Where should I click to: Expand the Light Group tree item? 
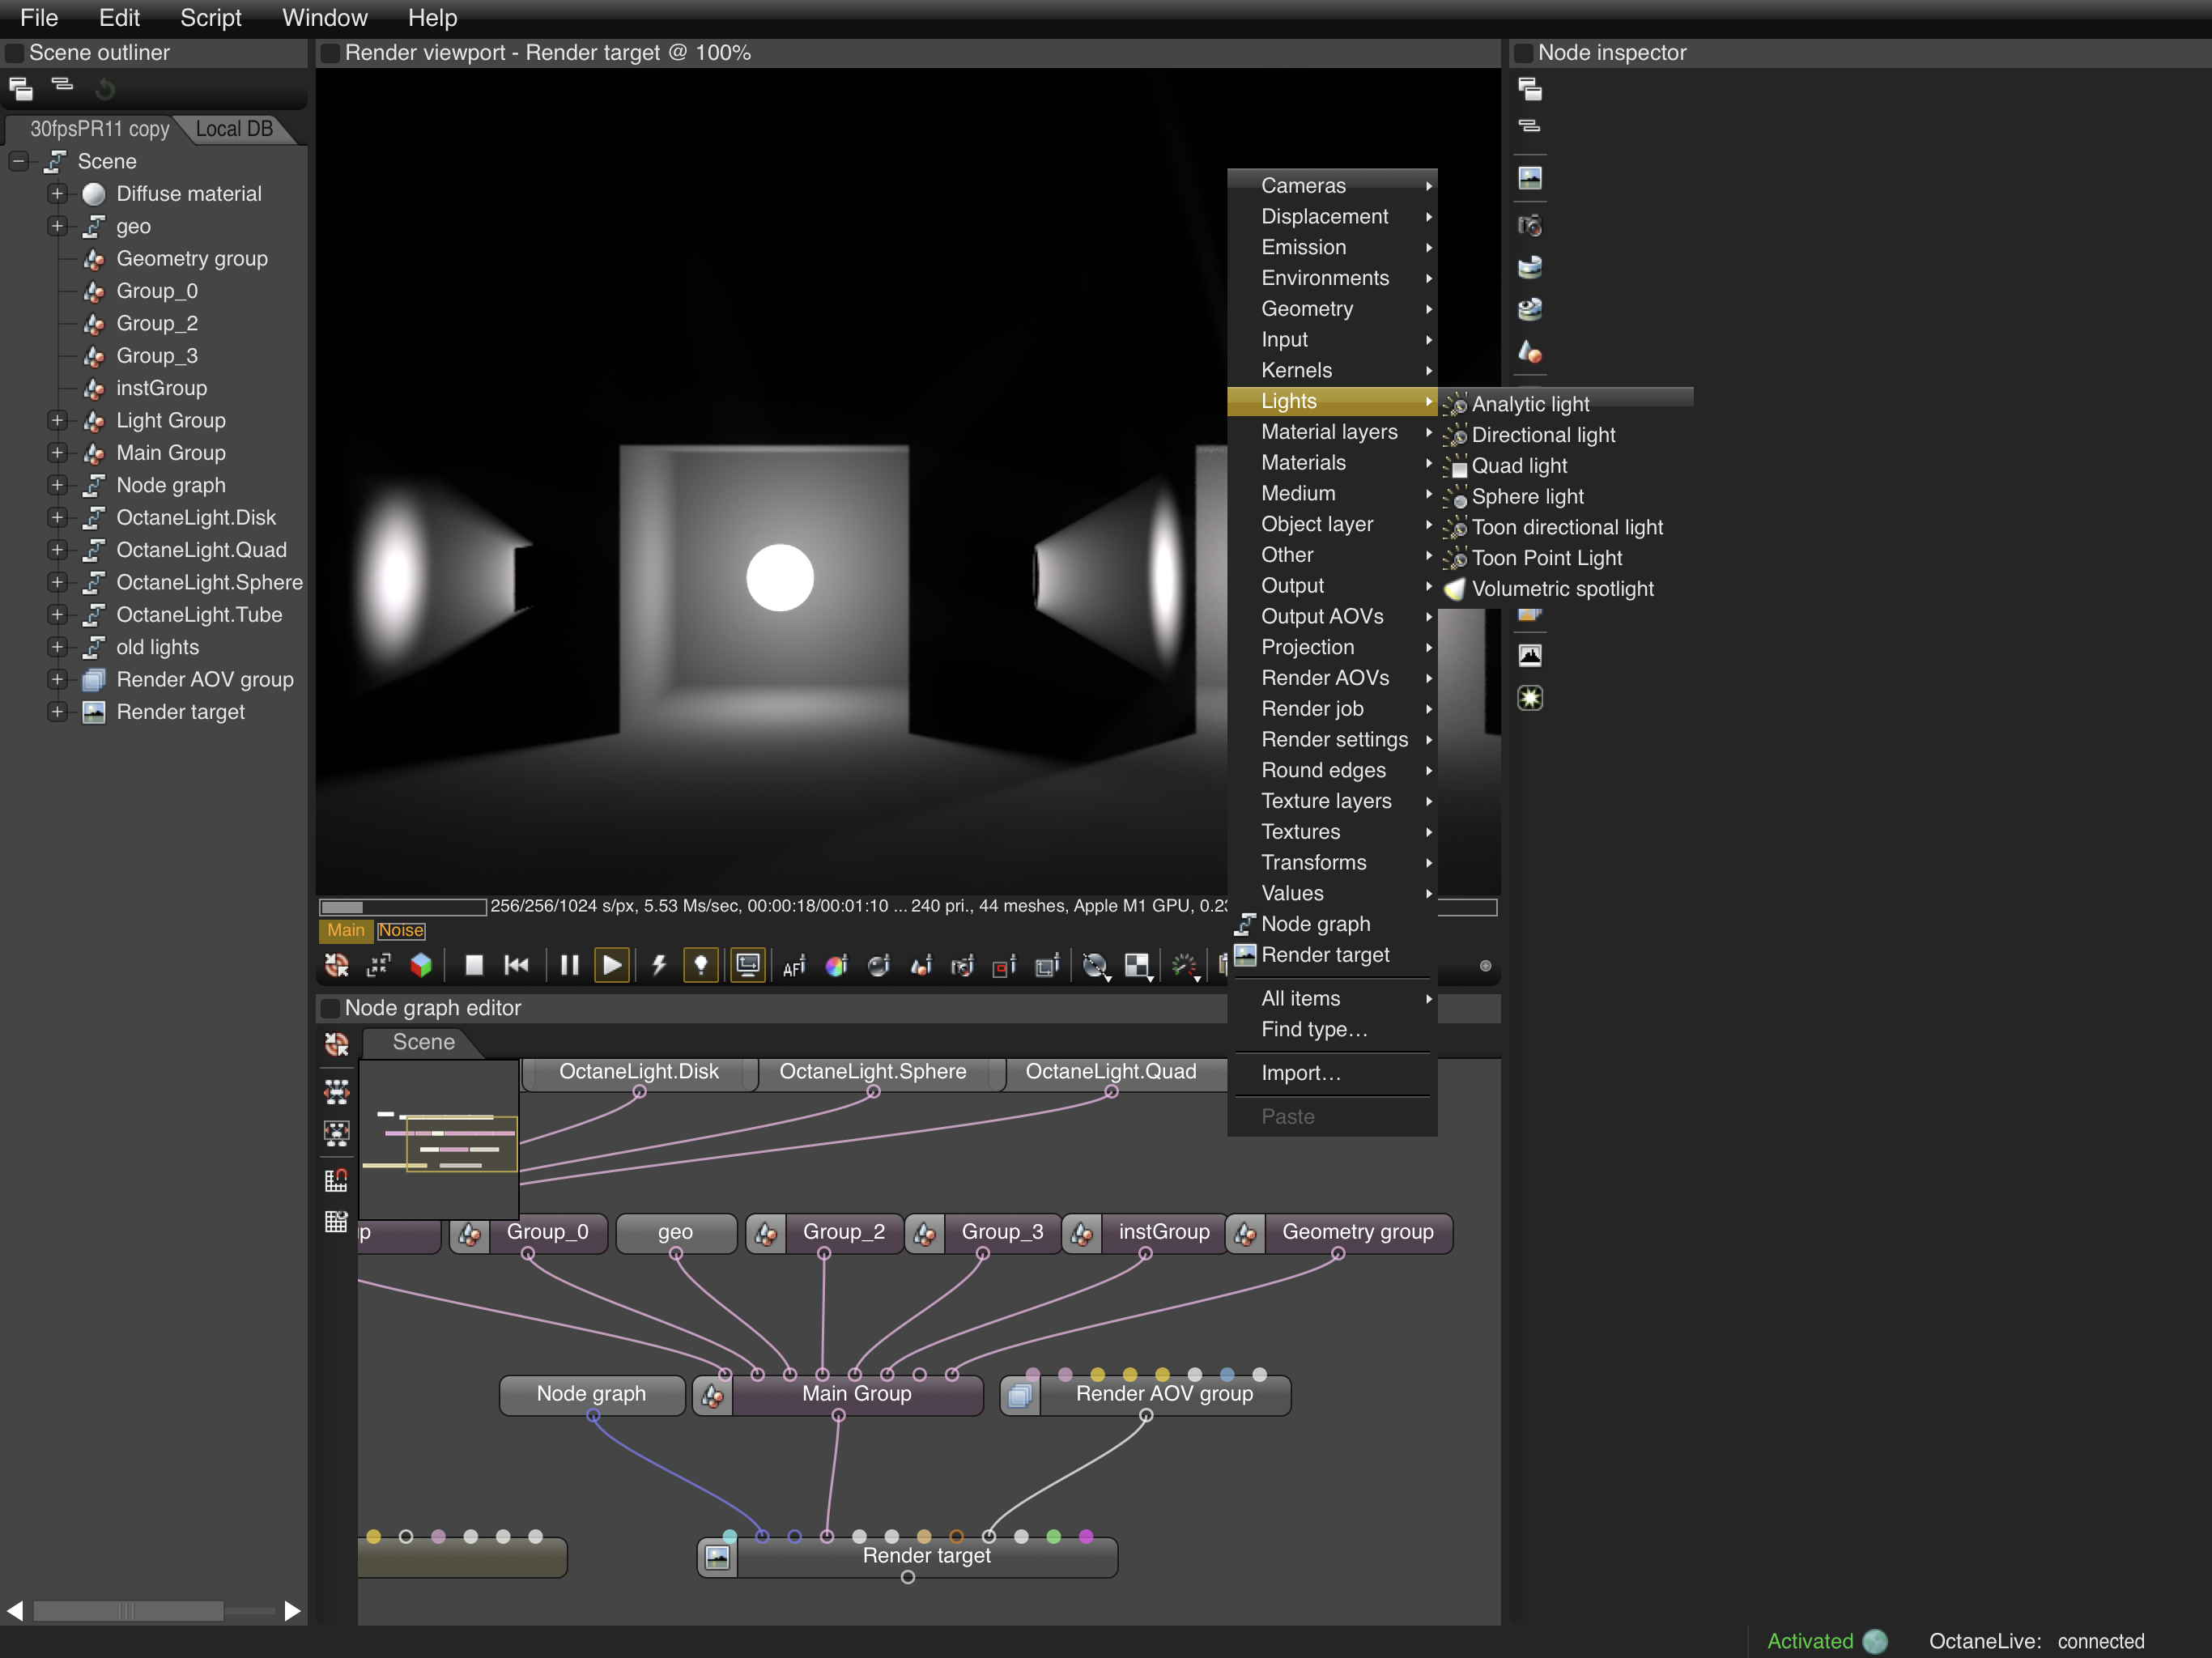57,420
